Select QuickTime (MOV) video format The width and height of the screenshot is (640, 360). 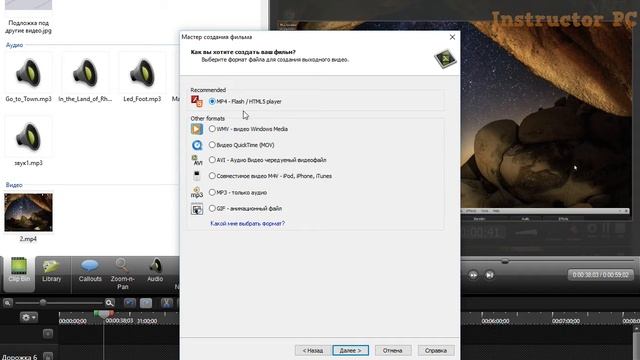(x=212, y=144)
